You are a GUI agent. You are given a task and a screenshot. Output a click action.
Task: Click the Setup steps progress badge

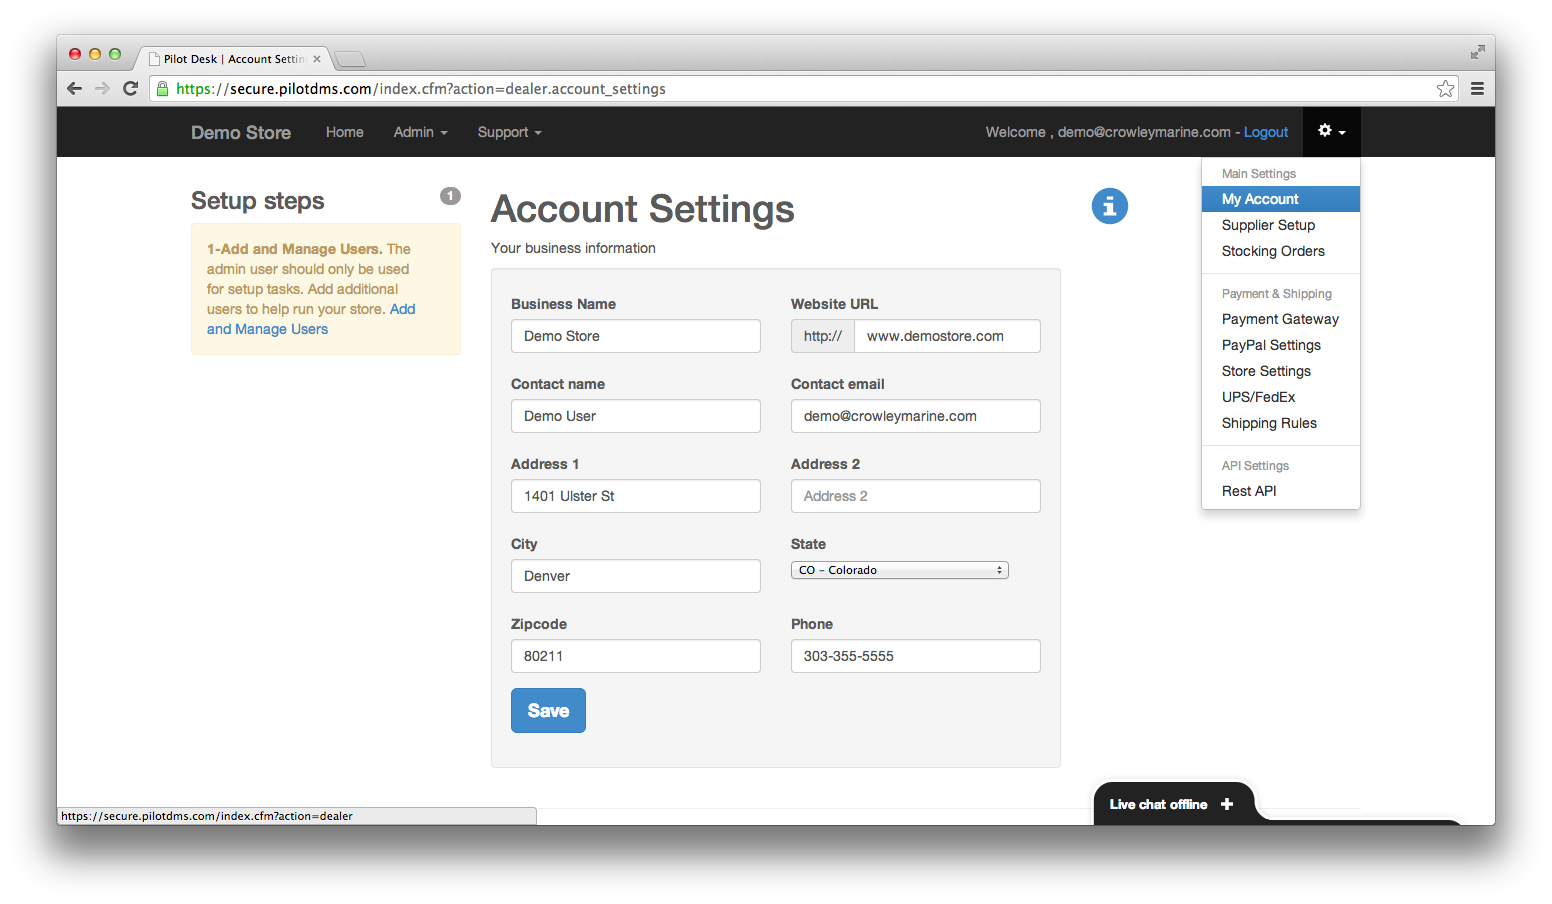(x=450, y=196)
